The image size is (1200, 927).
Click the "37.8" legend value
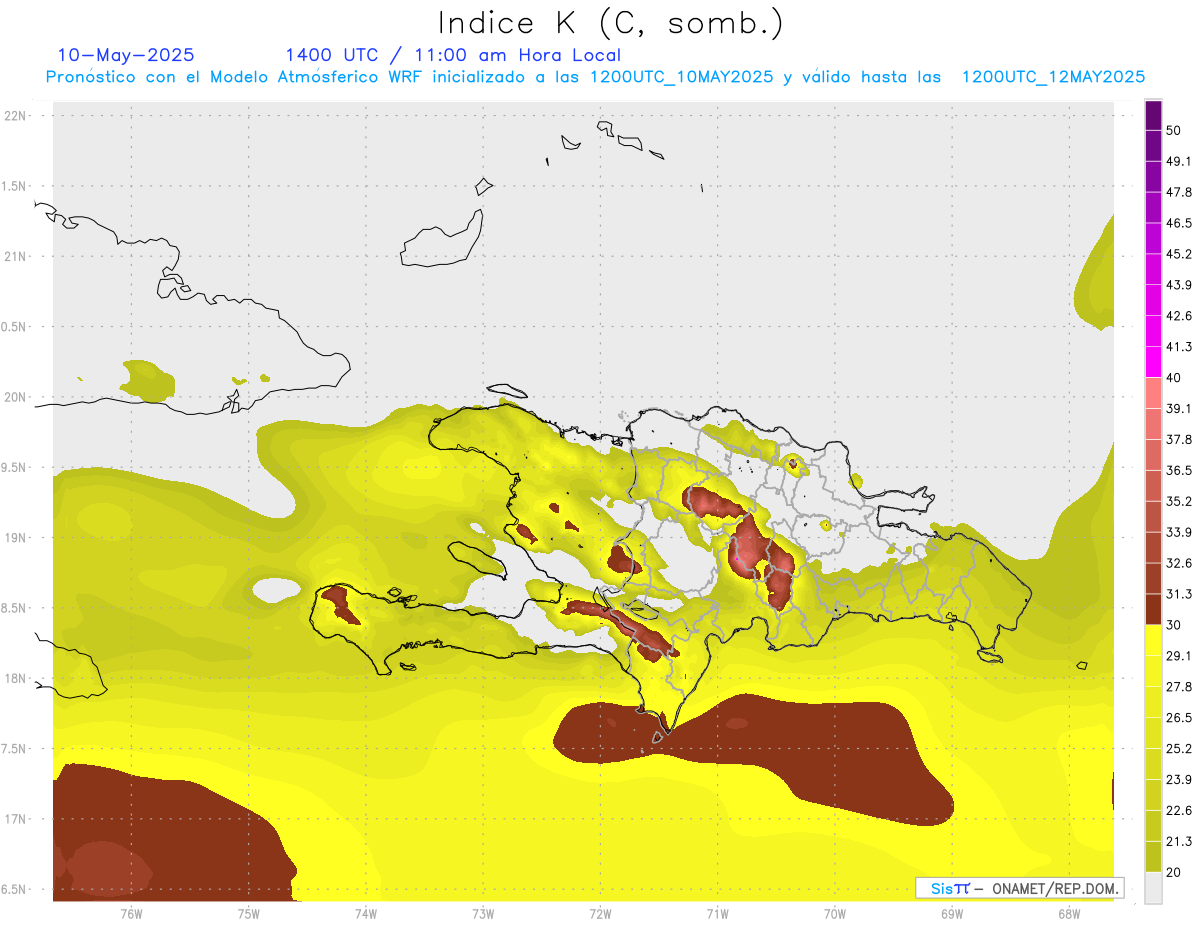pos(1179,440)
